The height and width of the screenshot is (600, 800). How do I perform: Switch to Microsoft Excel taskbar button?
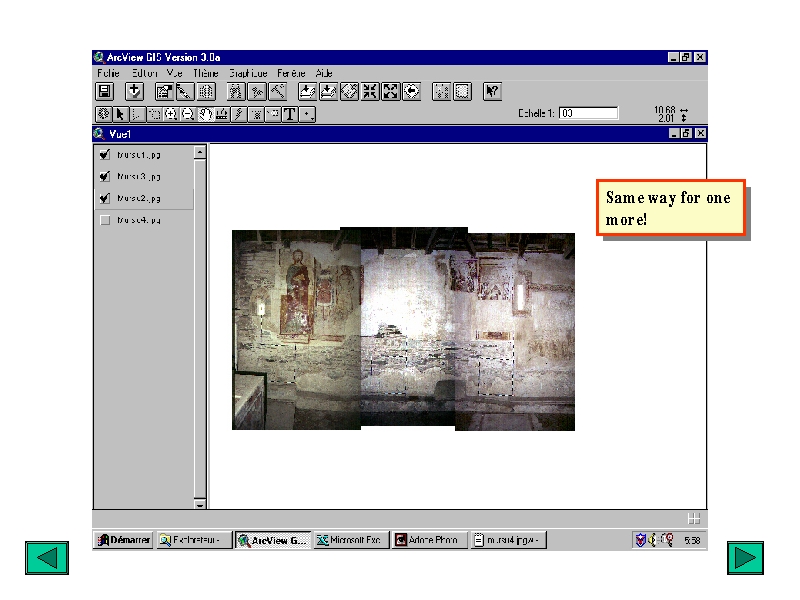coord(351,540)
